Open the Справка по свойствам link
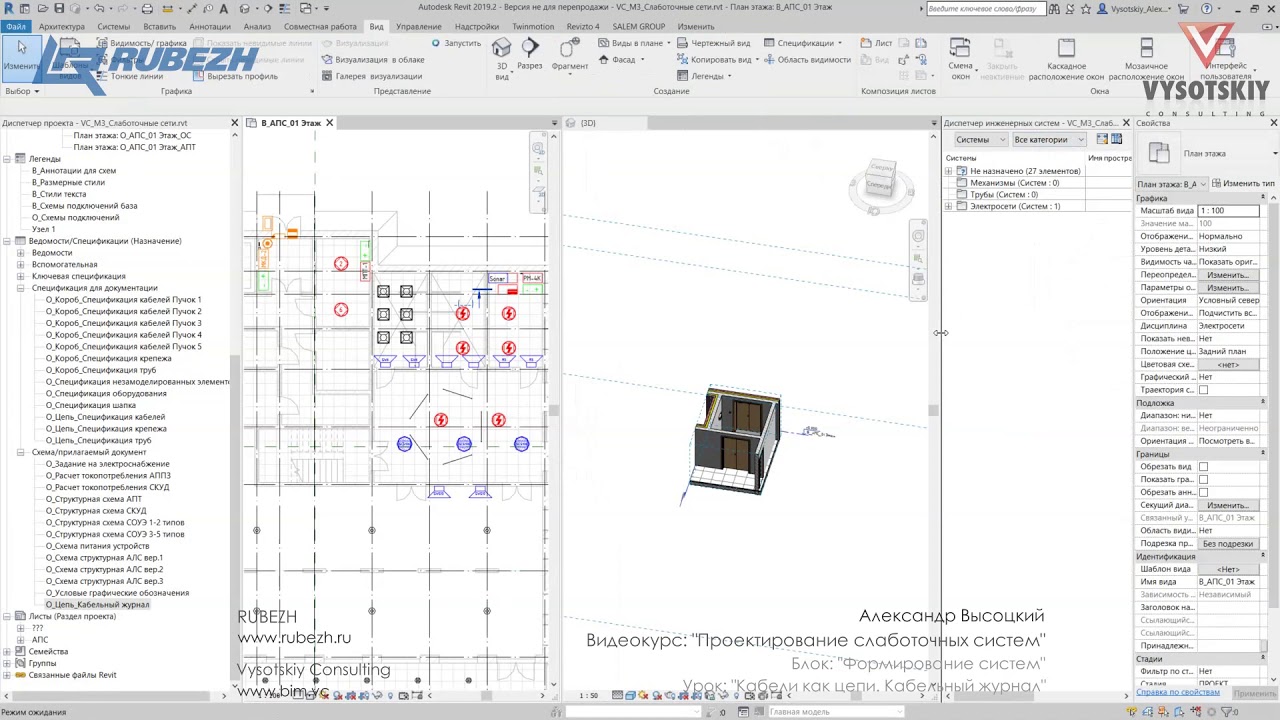Viewport: 1280px width, 720px height. (x=1178, y=692)
